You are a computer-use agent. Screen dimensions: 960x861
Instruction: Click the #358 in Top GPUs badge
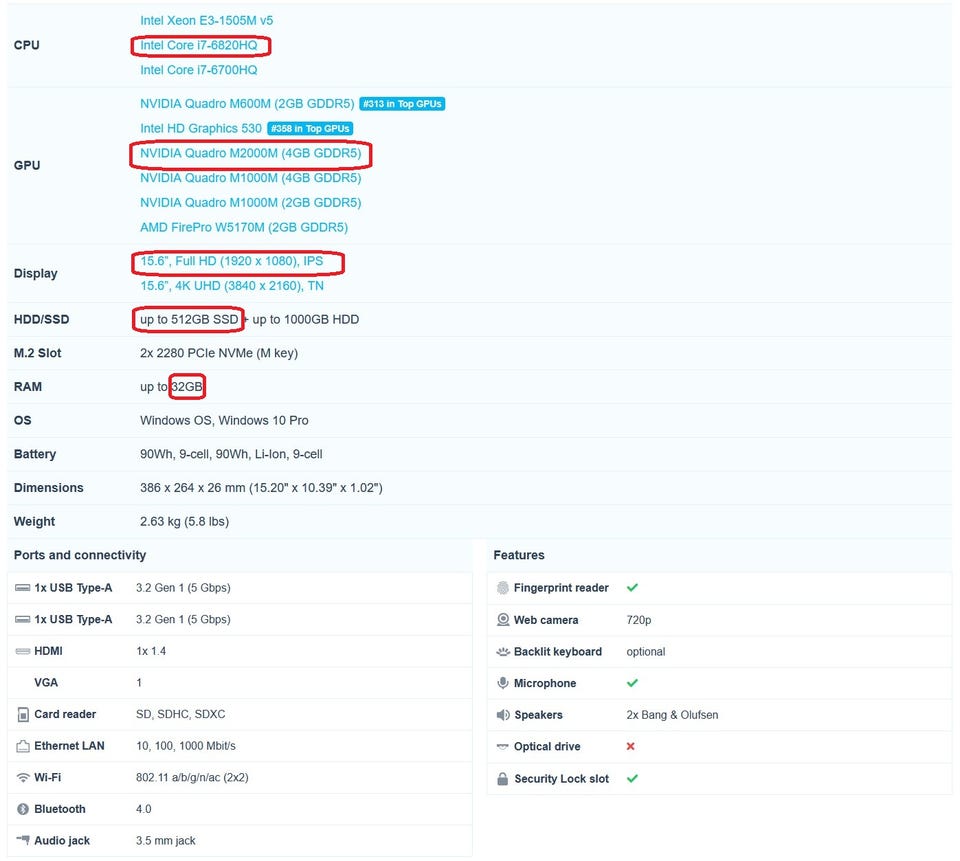pyautogui.click(x=310, y=129)
